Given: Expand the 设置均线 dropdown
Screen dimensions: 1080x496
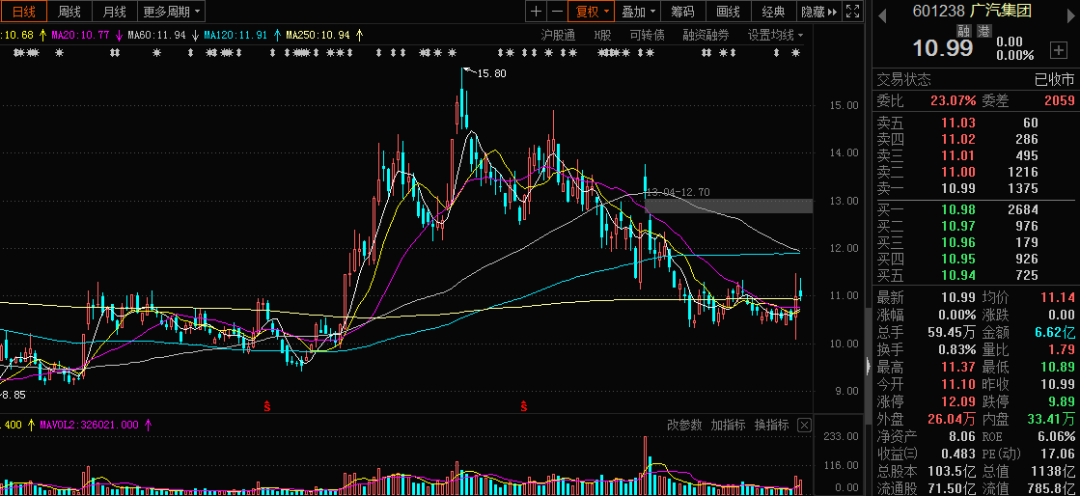Looking at the screenshot, I should point(776,34).
